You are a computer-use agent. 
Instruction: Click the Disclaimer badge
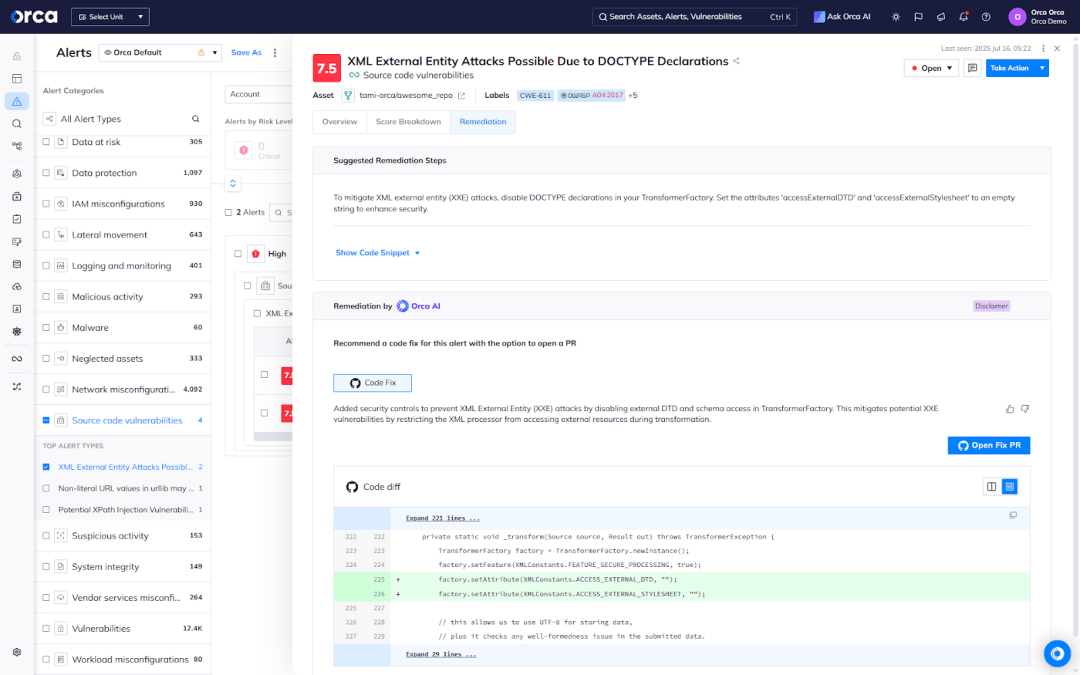coord(991,306)
